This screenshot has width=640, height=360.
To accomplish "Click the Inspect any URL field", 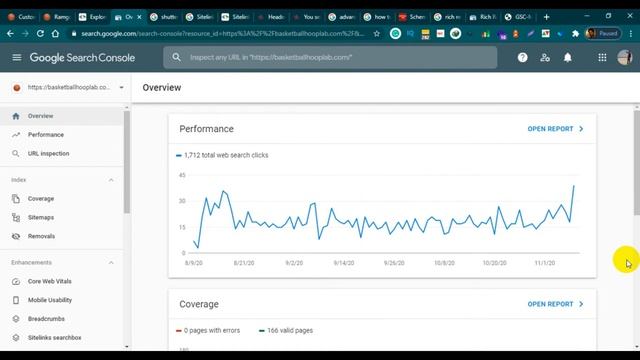I will point(330,58).
